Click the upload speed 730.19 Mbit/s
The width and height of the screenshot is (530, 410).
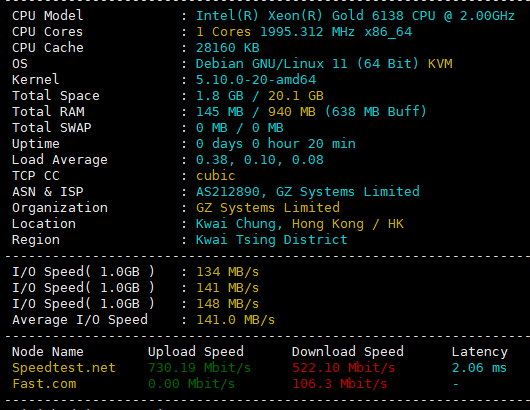[x=199, y=368]
